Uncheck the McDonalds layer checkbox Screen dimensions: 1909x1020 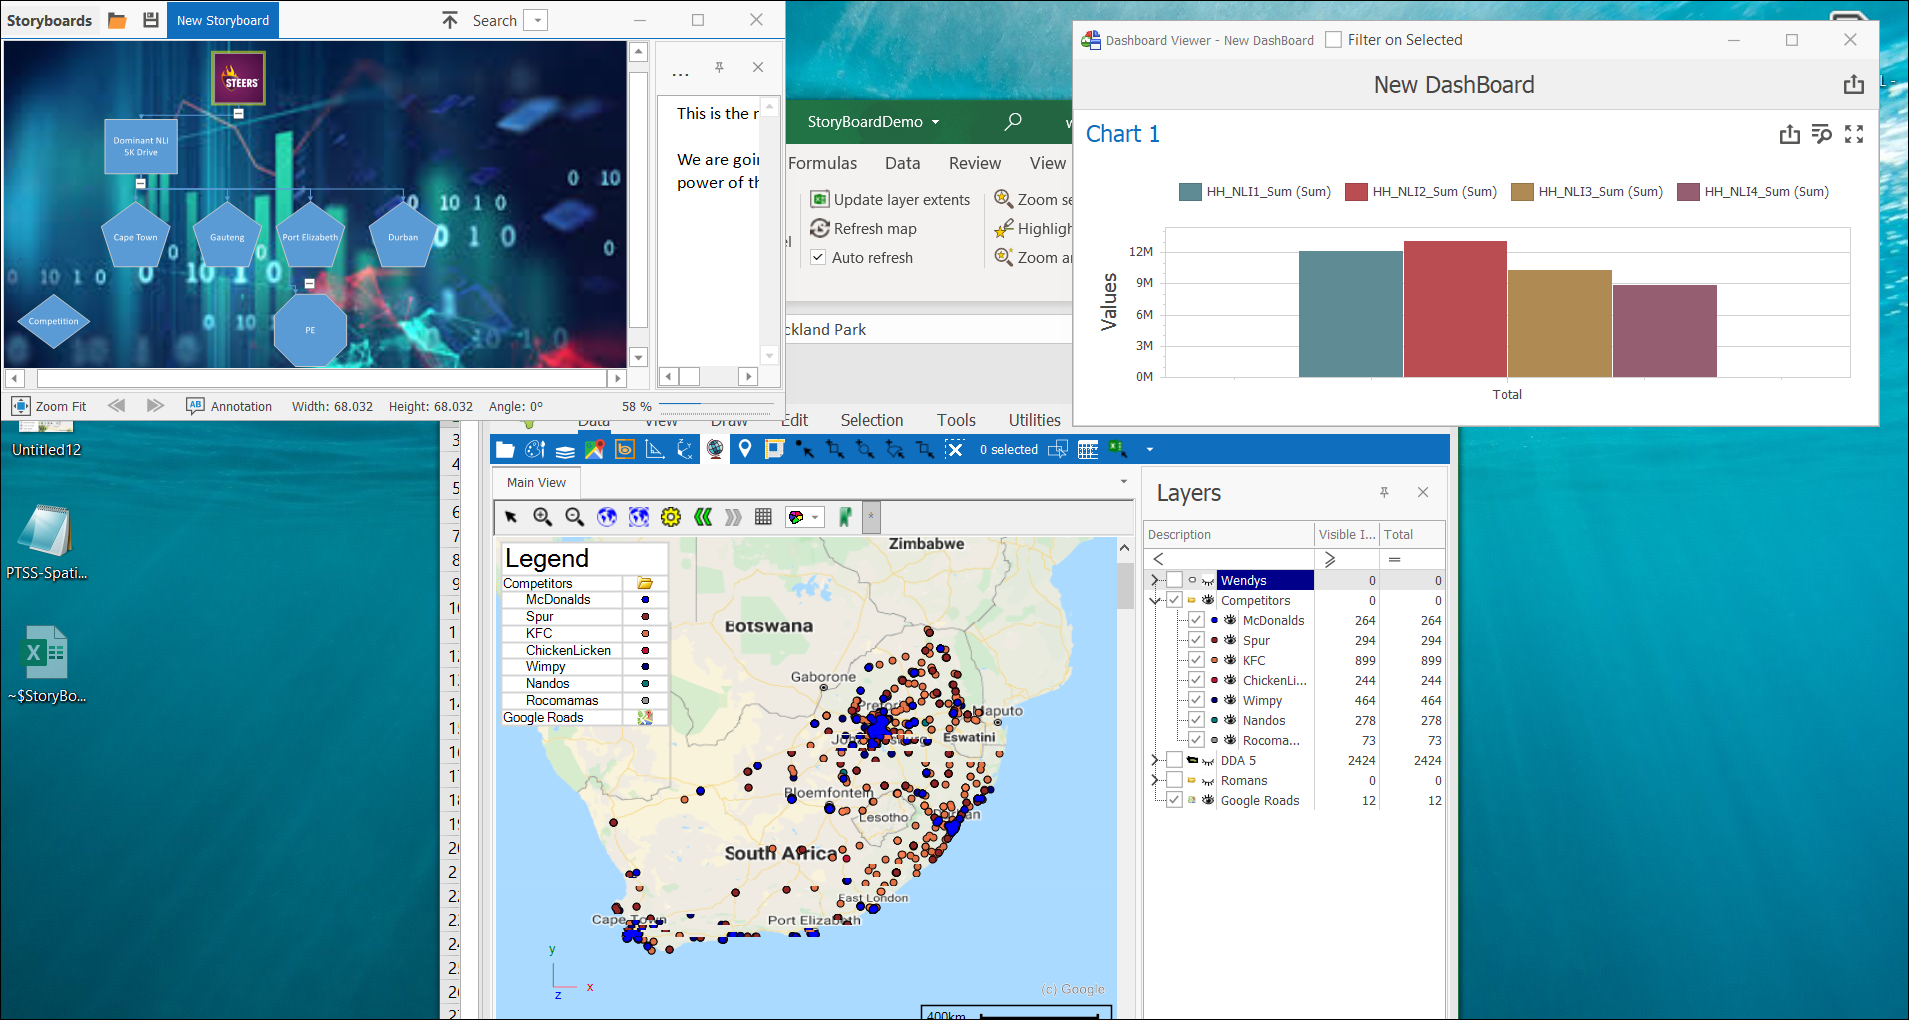point(1196,620)
